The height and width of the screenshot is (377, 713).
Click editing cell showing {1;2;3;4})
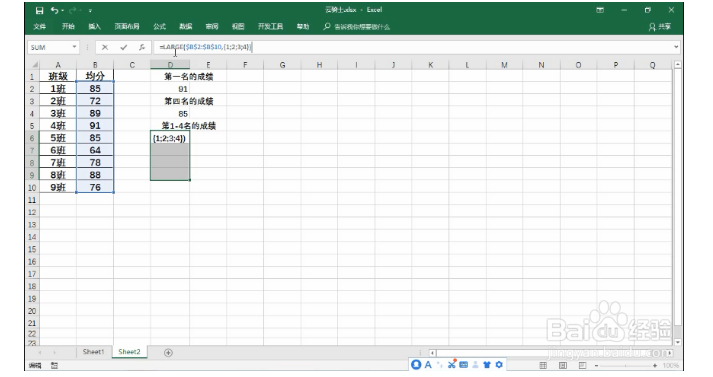point(170,138)
